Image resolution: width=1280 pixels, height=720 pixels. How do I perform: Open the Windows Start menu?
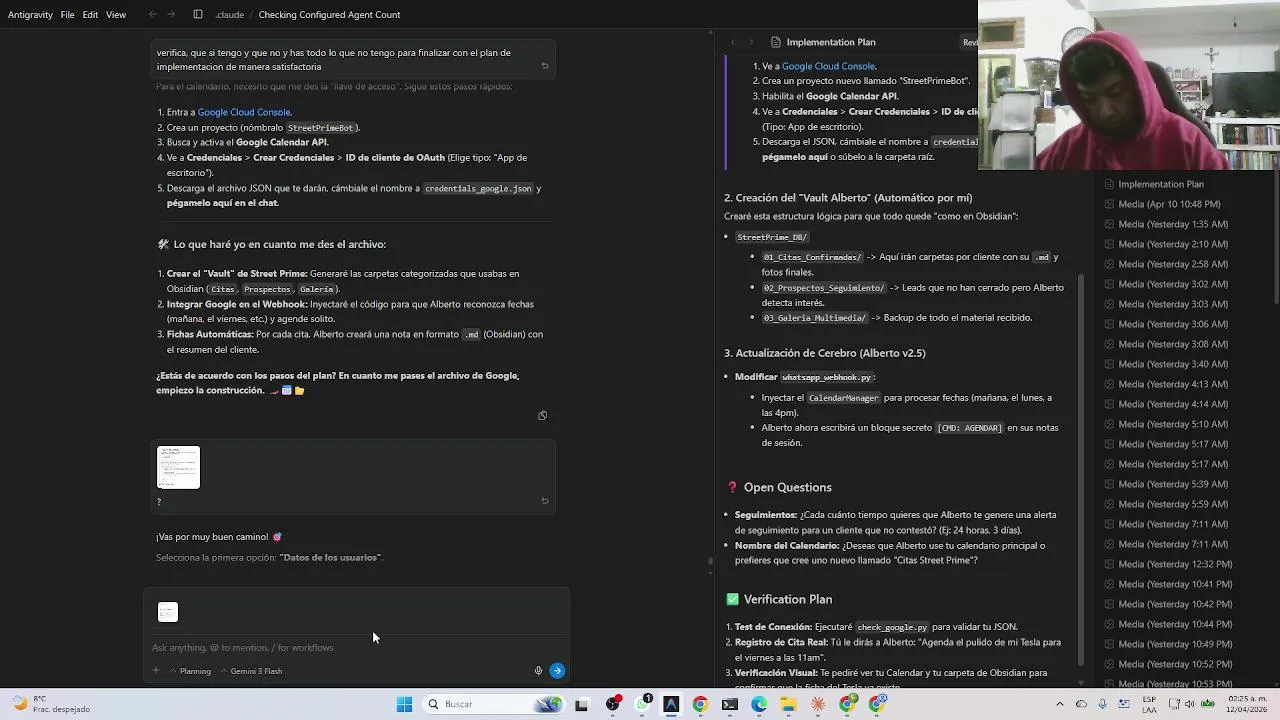pos(404,704)
